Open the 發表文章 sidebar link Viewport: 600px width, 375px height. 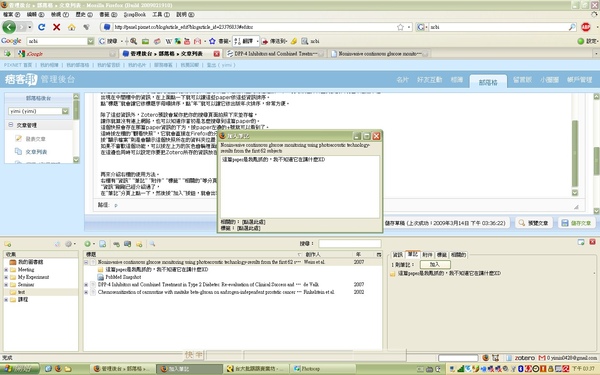36,139
